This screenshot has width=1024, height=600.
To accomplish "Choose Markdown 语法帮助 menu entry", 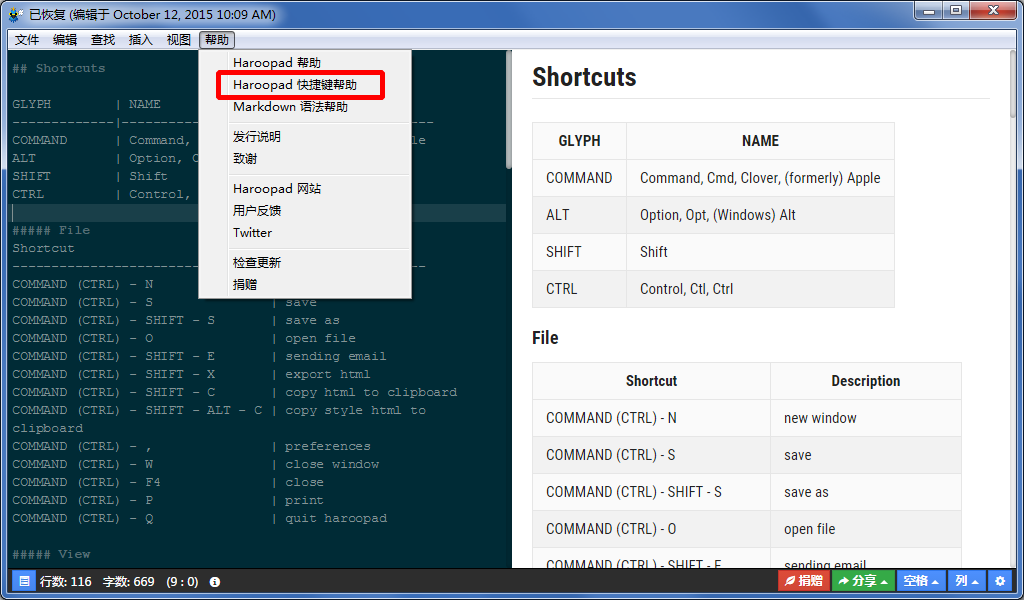I will 305,106.
